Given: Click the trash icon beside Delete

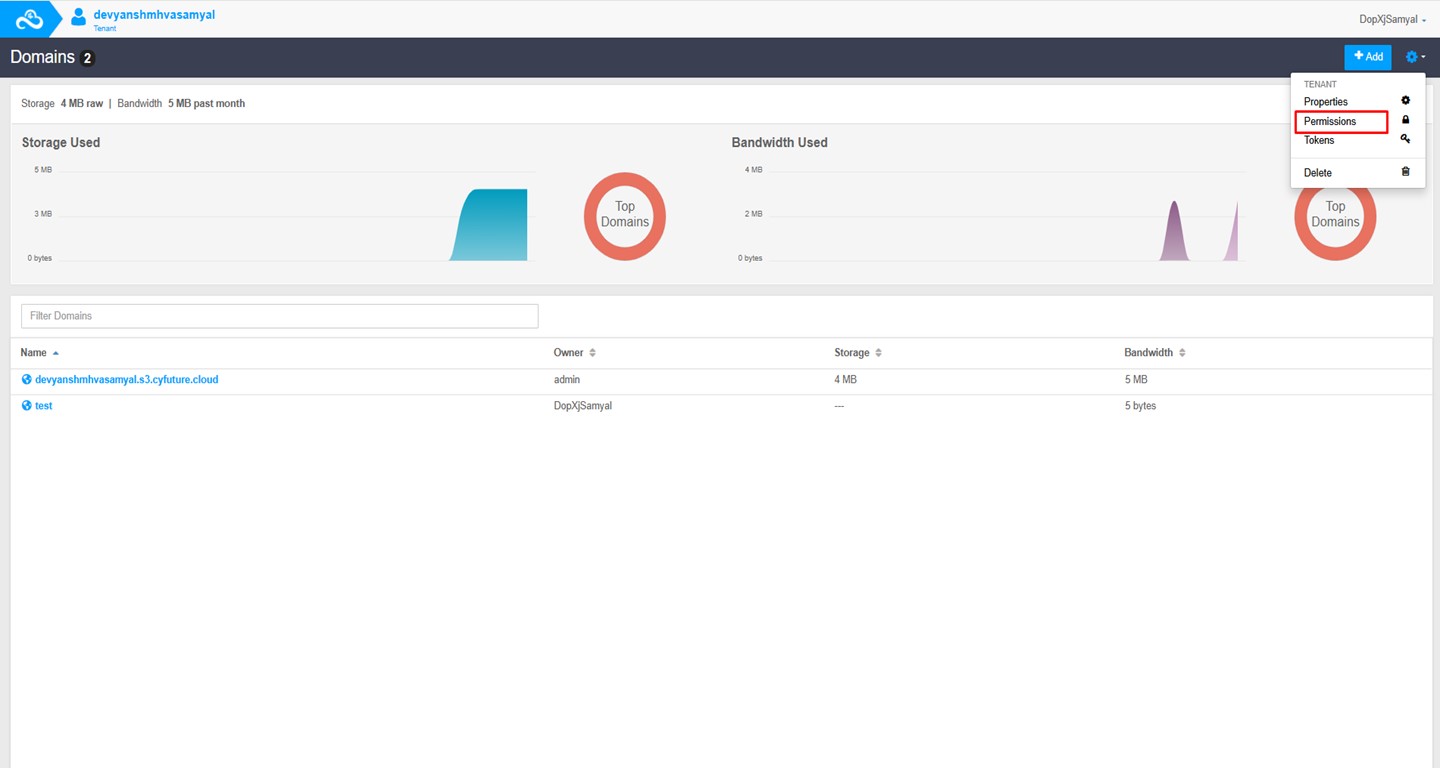Looking at the screenshot, I should (x=1406, y=172).
